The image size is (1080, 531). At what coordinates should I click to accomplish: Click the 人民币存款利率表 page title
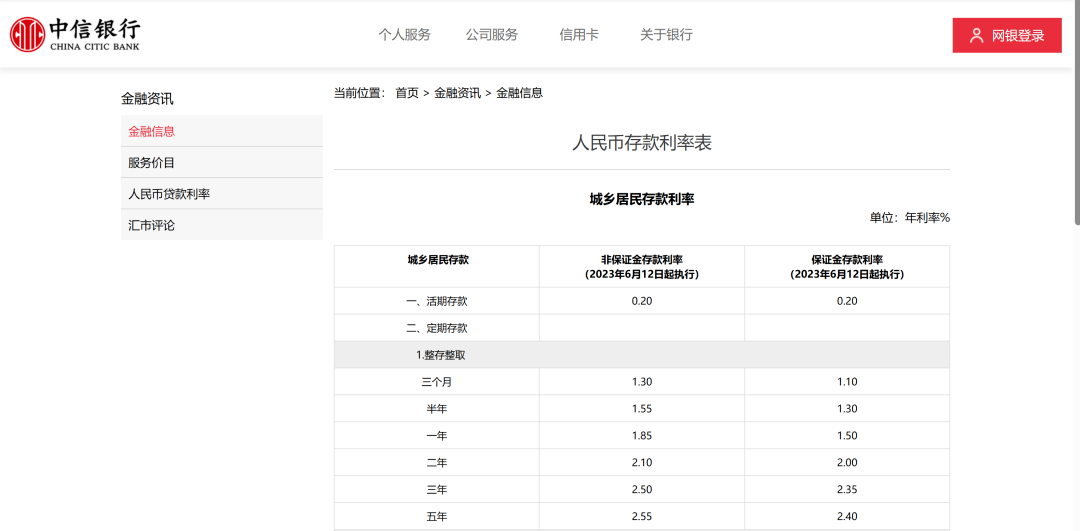coord(642,143)
